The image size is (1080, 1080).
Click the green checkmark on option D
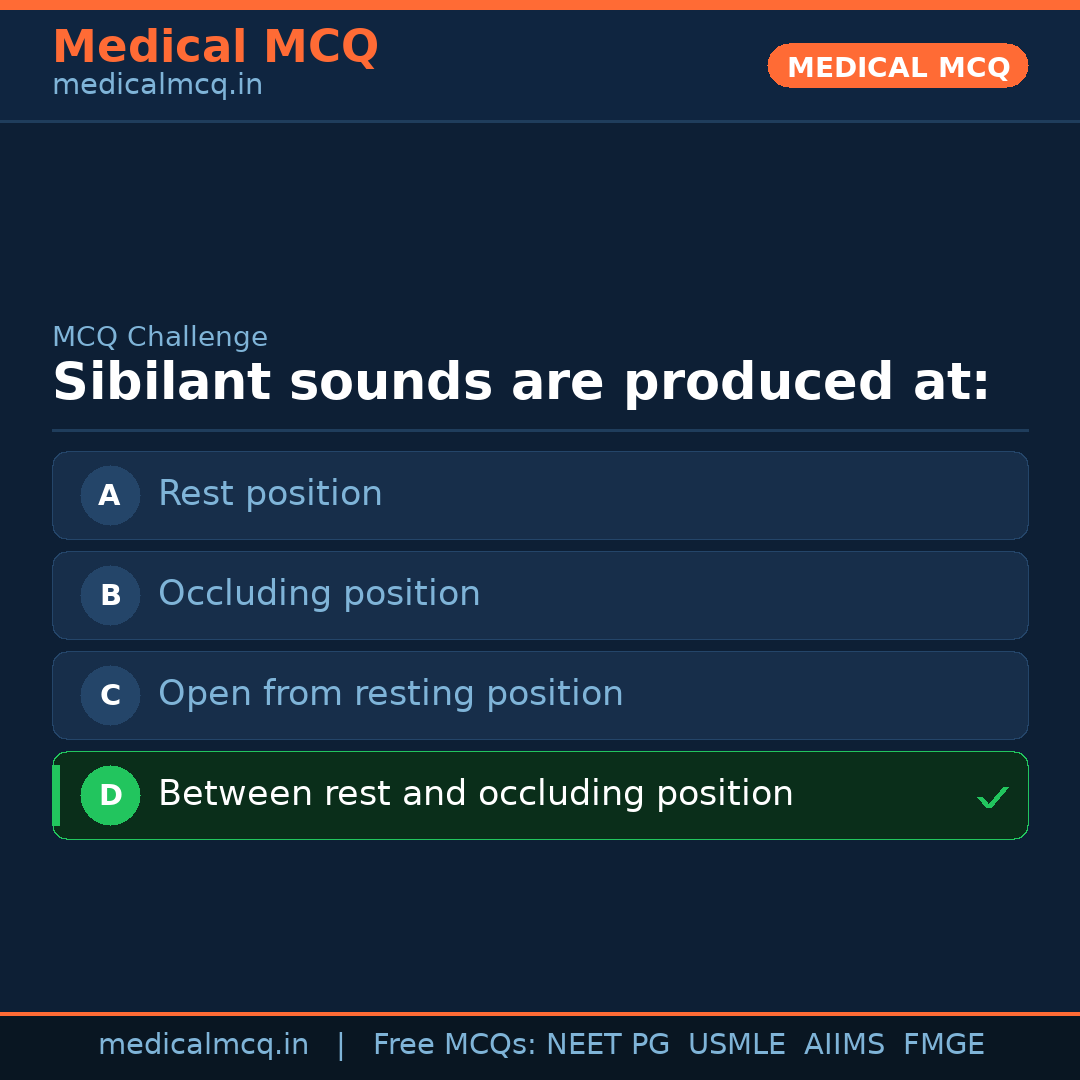coord(992,797)
